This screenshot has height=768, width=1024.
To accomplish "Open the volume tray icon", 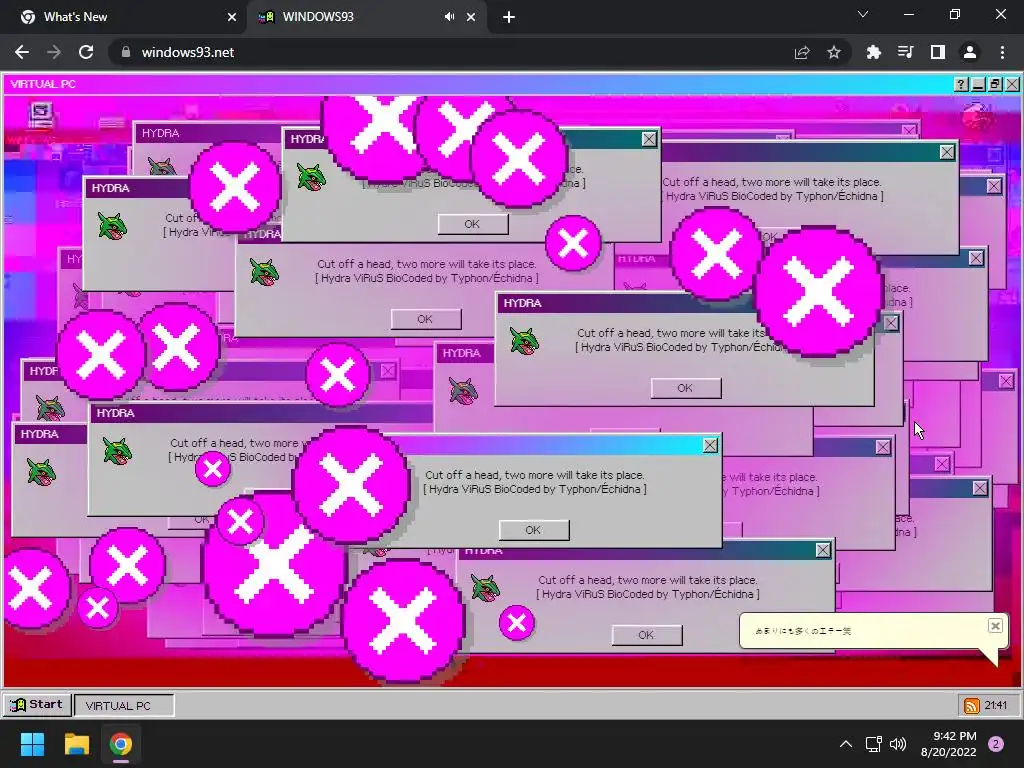I will click(x=898, y=744).
